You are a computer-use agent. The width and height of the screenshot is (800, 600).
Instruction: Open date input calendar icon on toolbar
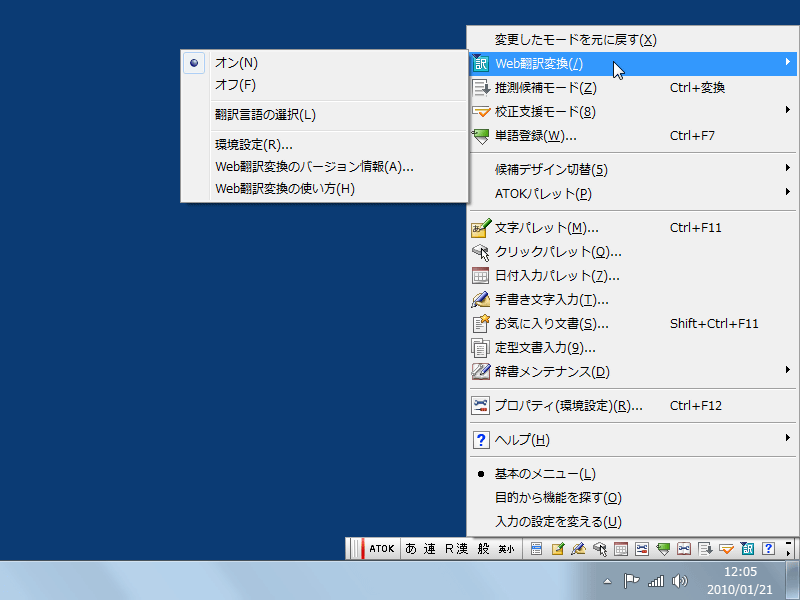(621, 549)
